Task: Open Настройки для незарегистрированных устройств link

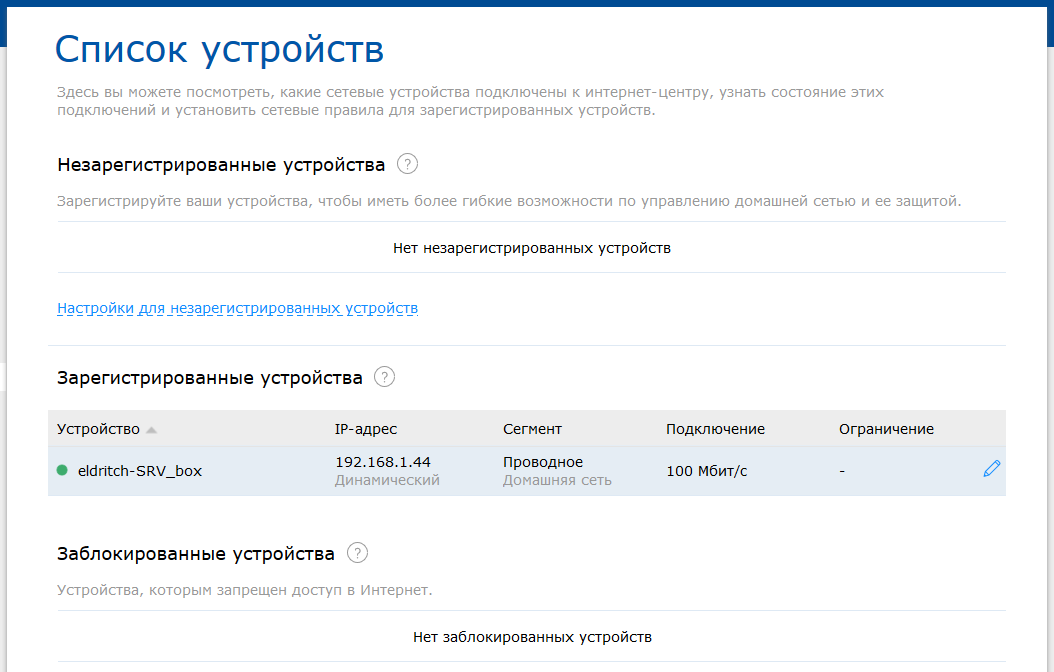Action: (x=237, y=308)
